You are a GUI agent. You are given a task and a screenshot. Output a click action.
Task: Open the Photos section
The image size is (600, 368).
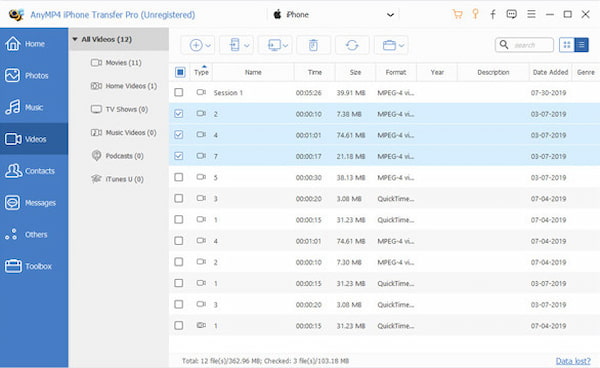[x=34, y=75]
